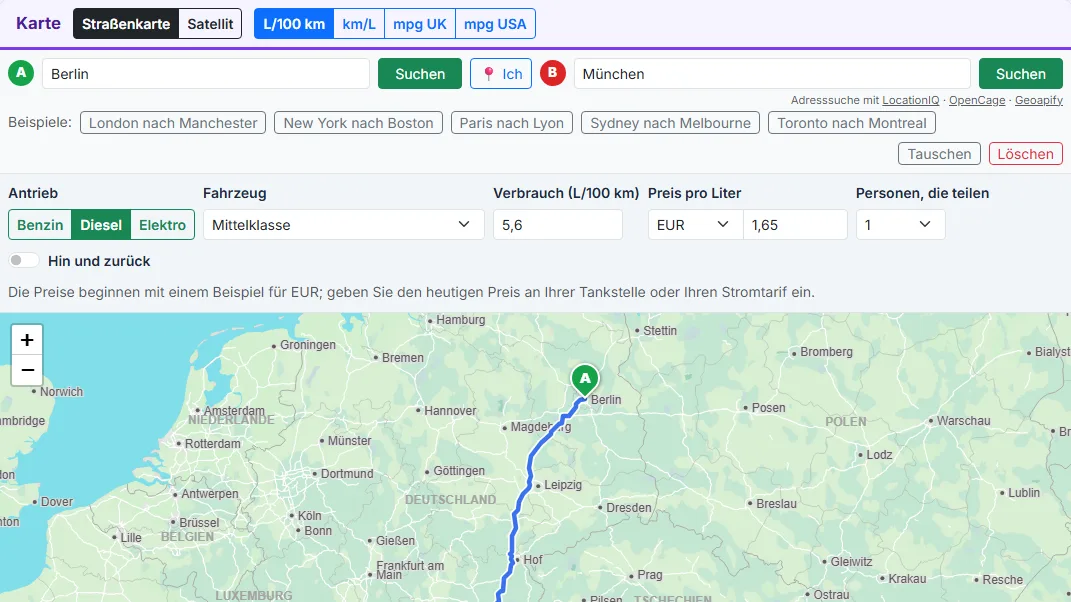Click the destination field containing München
The image size is (1071, 602).
point(772,74)
